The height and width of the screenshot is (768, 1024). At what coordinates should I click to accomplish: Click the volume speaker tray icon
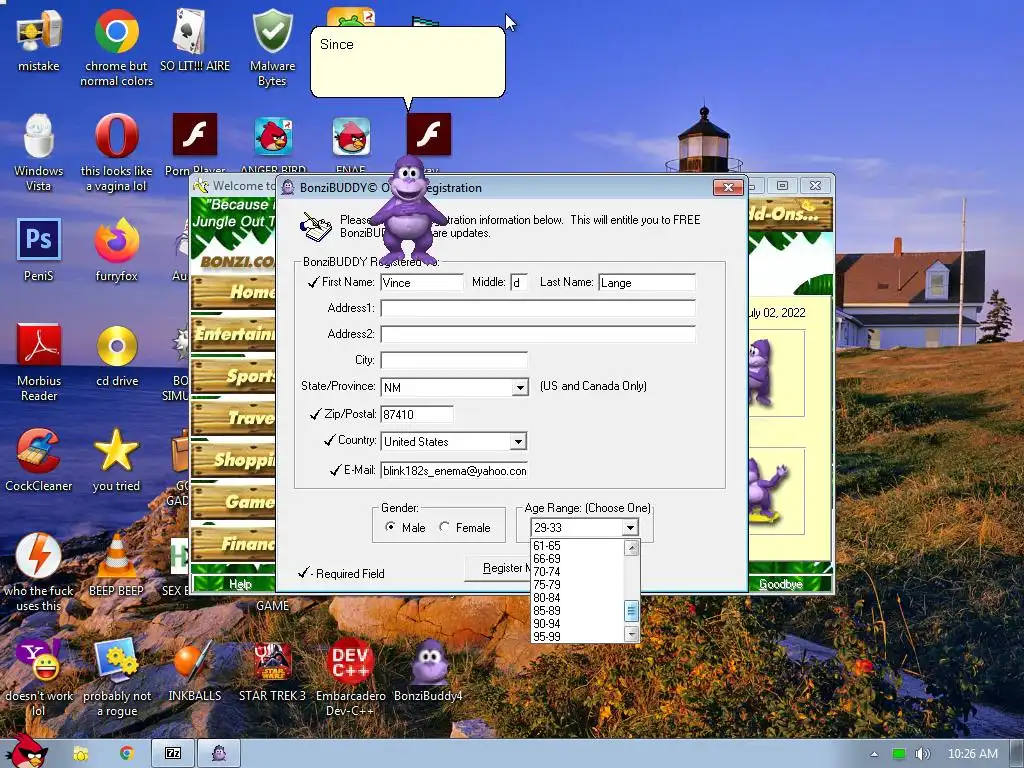click(922, 754)
